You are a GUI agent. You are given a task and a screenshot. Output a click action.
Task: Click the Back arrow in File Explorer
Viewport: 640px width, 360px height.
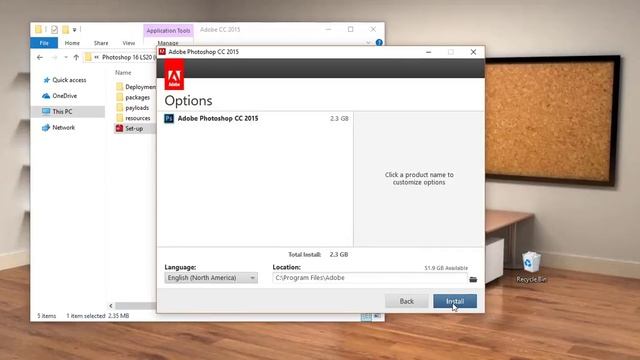[40, 58]
